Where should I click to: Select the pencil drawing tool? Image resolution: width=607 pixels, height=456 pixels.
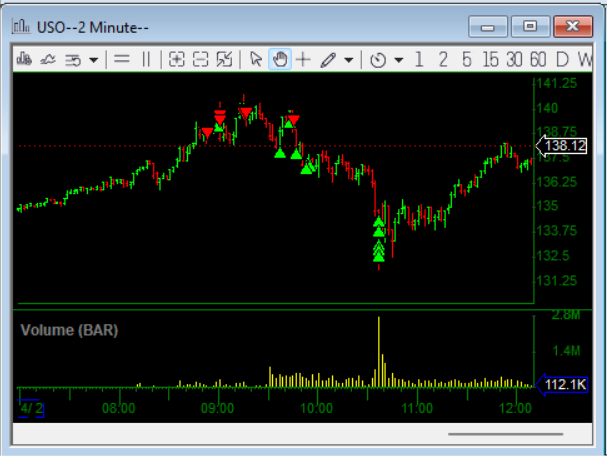click(328, 60)
